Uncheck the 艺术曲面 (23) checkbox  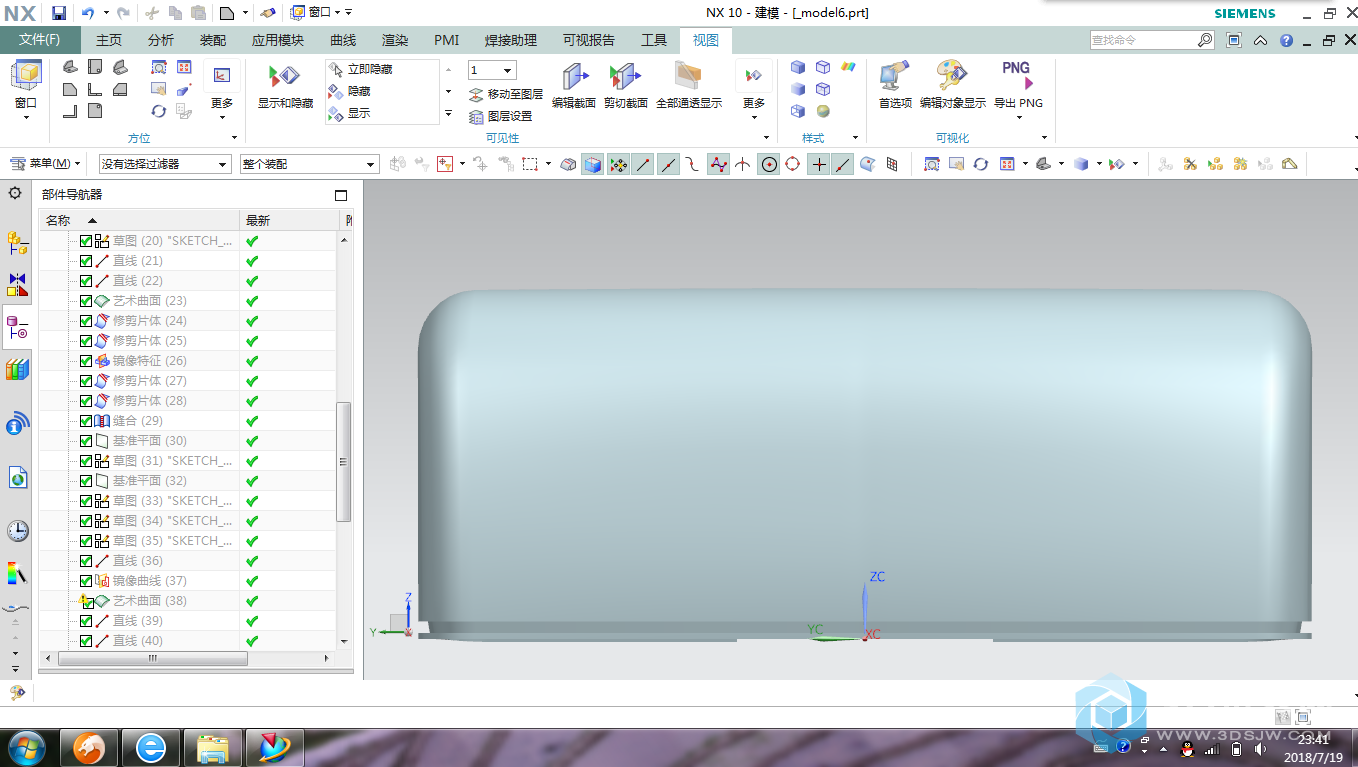click(86, 301)
